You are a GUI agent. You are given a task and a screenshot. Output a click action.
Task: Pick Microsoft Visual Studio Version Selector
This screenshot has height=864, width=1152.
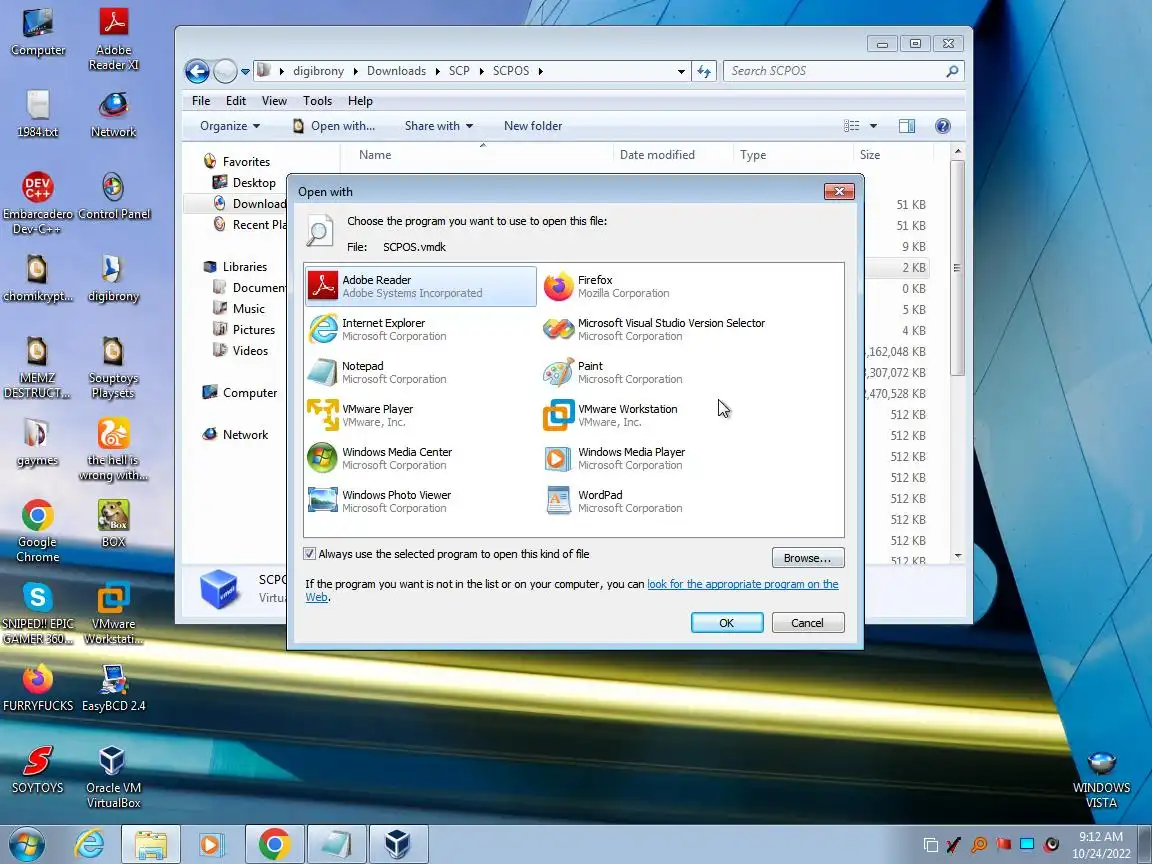(x=654, y=329)
